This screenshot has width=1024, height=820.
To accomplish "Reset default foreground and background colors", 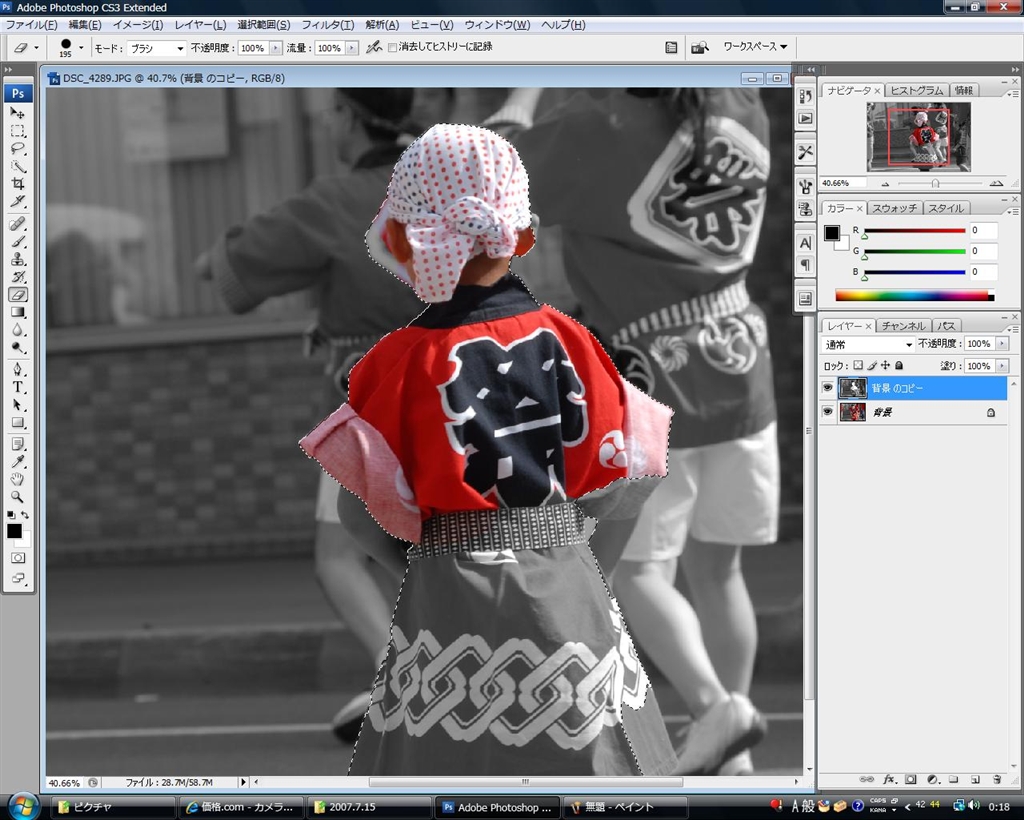I will click(10, 515).
